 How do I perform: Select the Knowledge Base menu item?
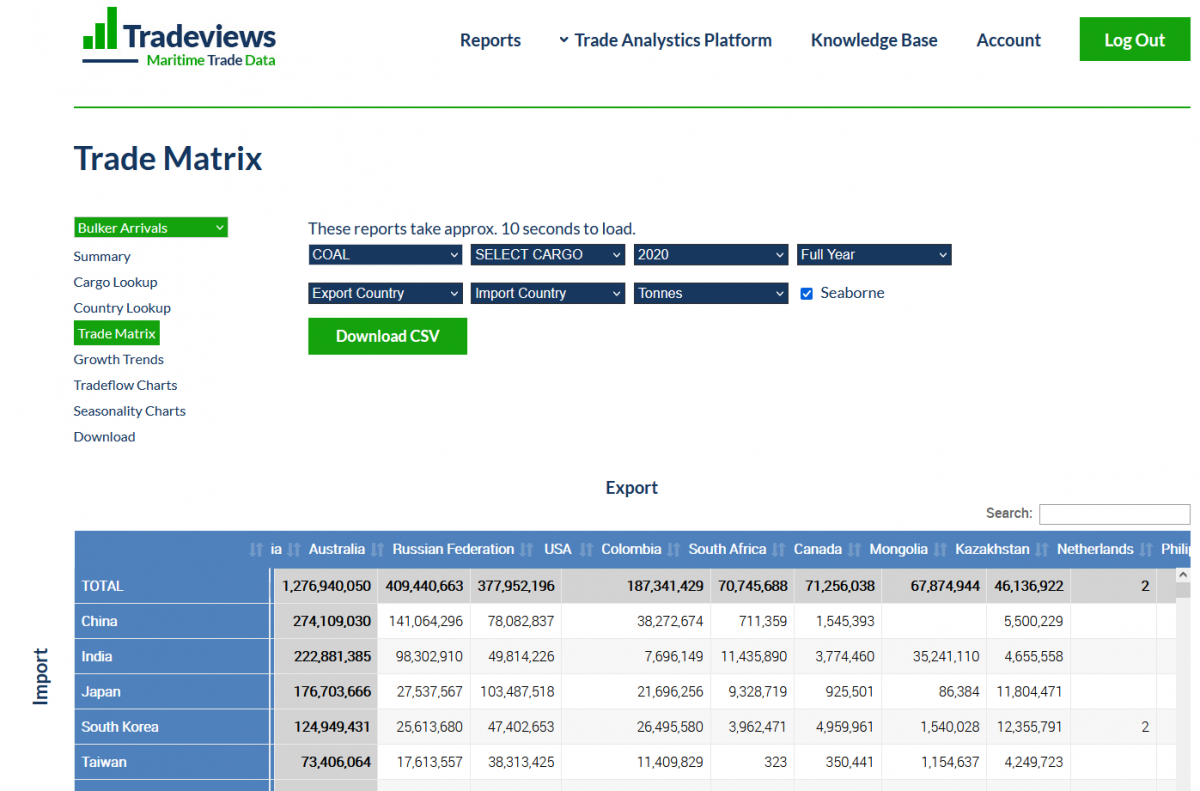coord(874,40)
